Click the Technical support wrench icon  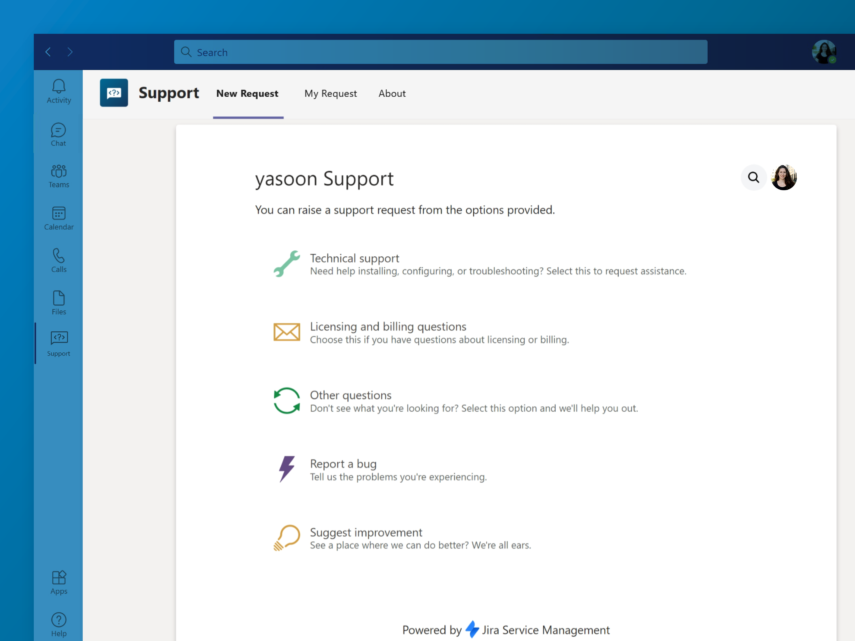point(287,264)
